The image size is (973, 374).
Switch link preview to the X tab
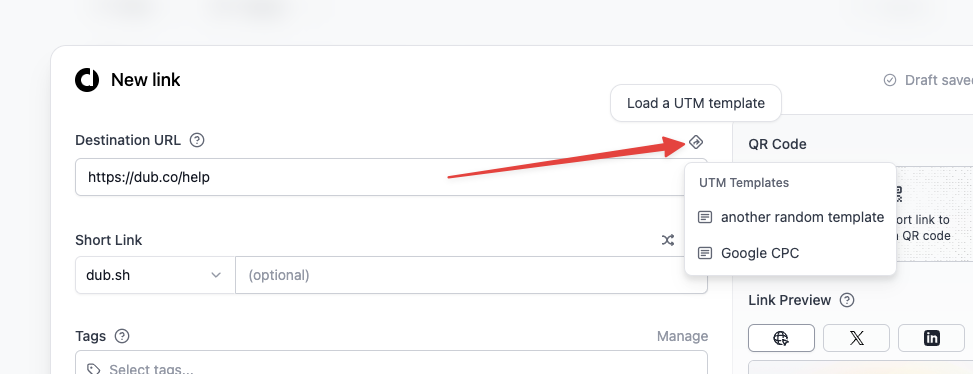coord(856,338)
